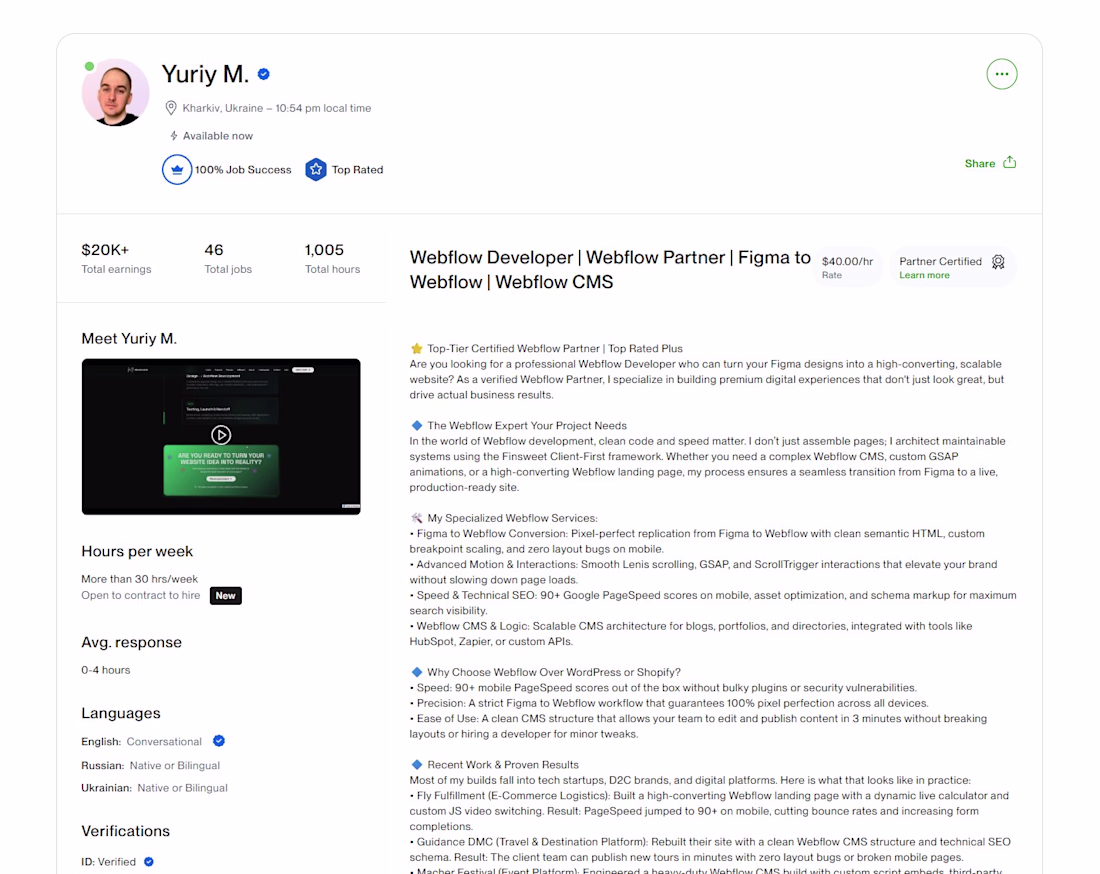Click 'Top-Tier Certified Webflow Partner | Top Rated Plus'
Viewport: 1100px width, 874px height.
pyautogui.click(x=555, y=349)
